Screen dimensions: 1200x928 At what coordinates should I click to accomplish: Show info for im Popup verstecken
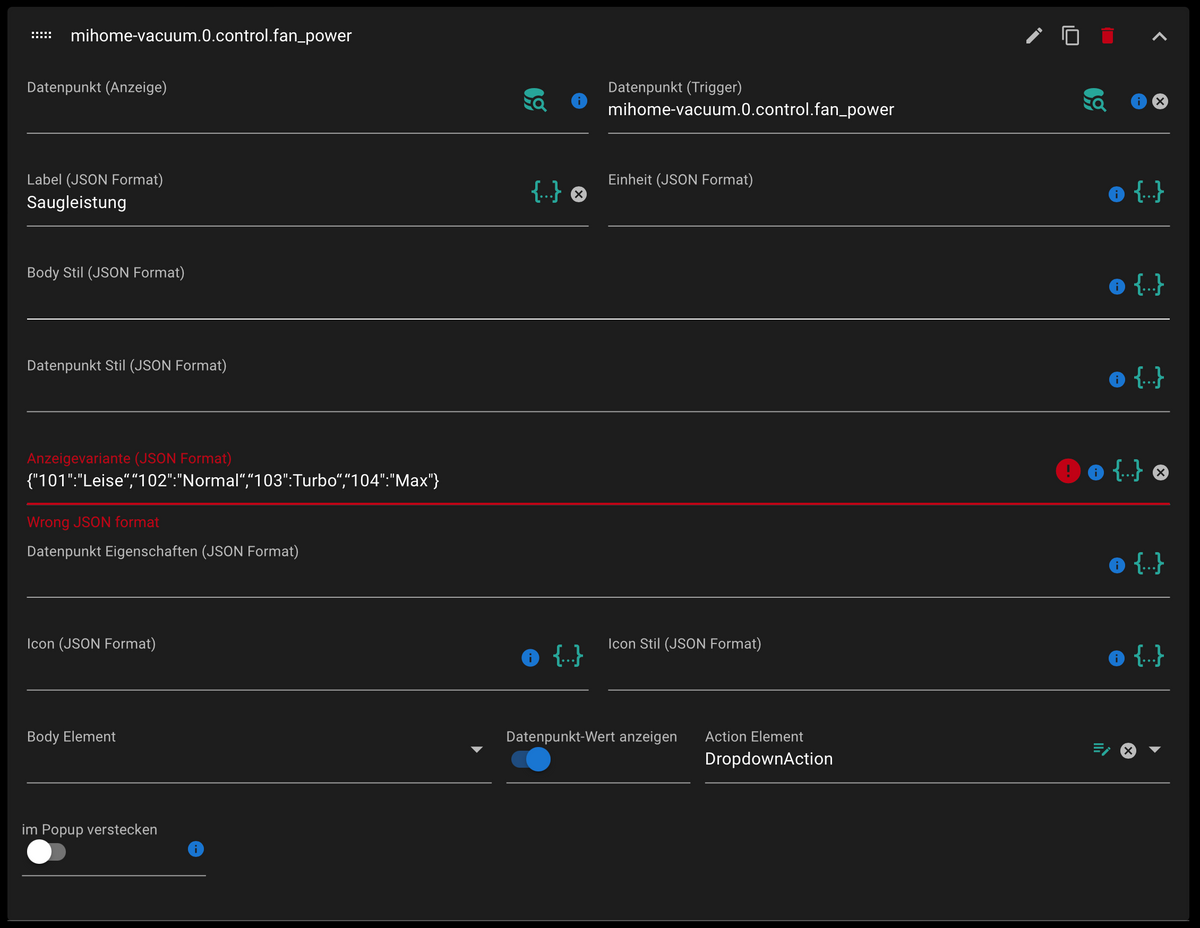[196, 849]
